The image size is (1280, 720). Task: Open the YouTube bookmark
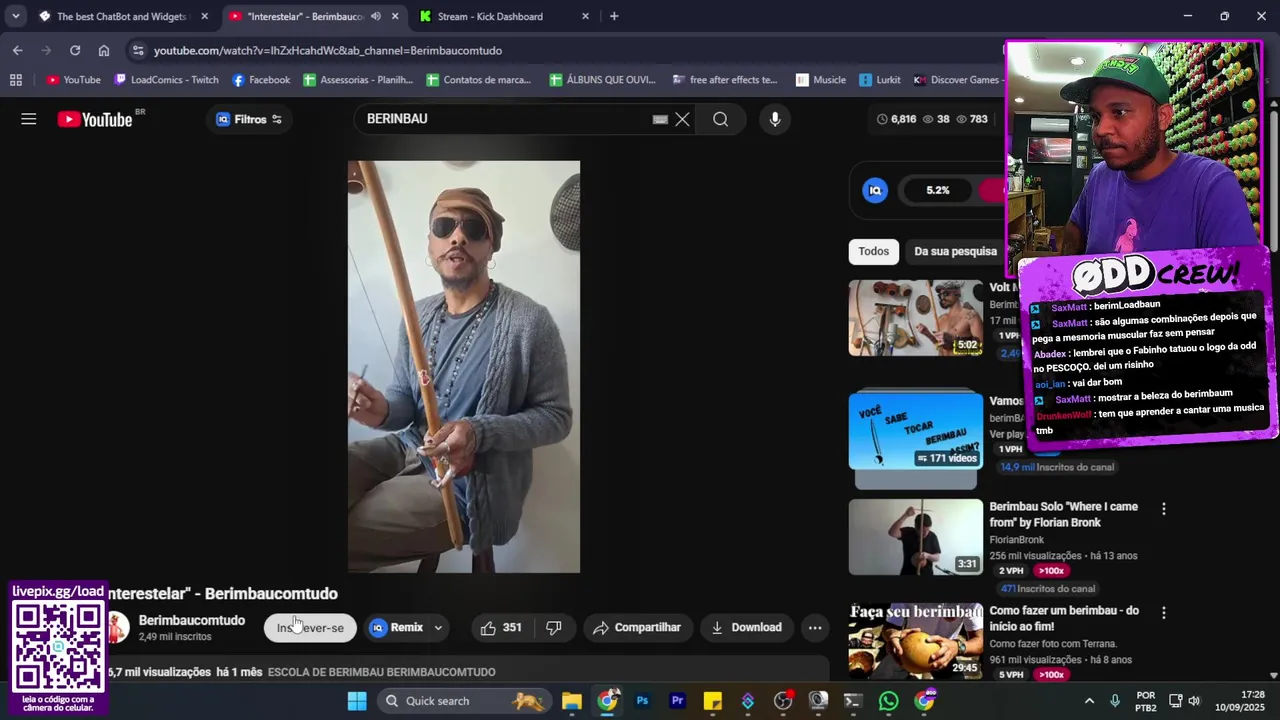point(73,80)
